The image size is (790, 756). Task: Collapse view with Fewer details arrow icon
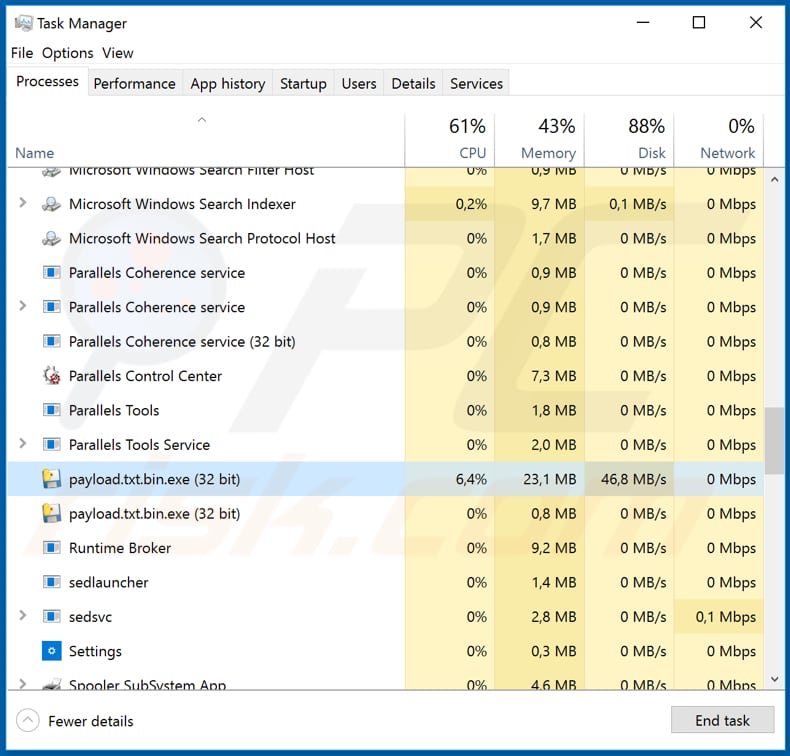point(28,721)
